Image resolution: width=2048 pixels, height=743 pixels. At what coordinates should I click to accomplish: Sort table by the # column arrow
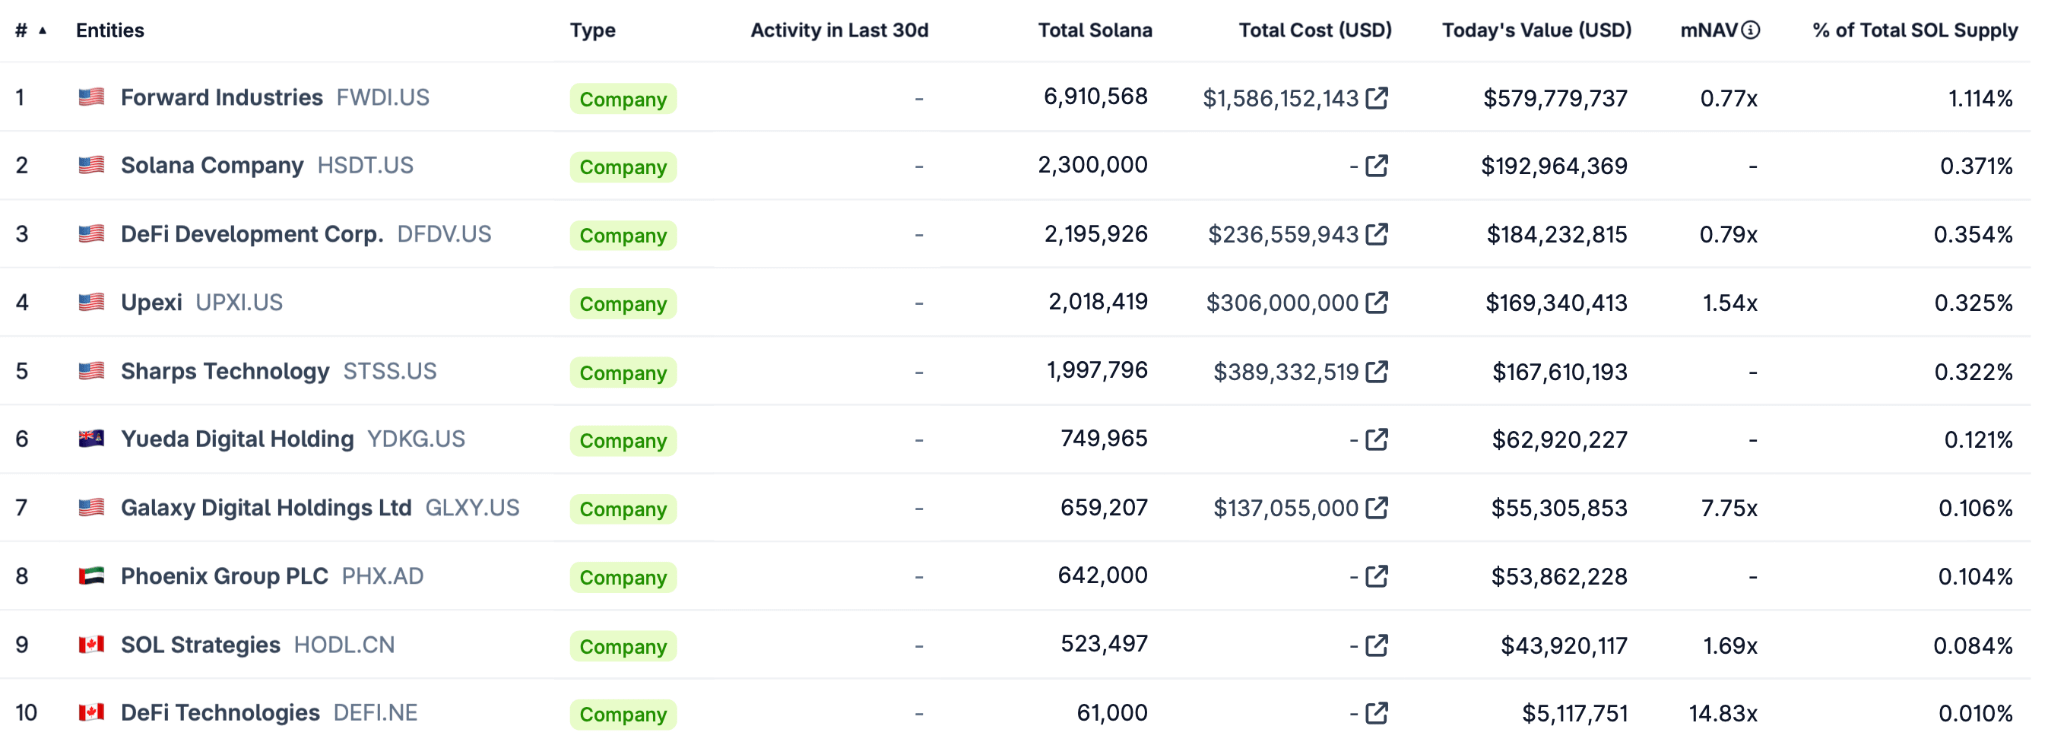click(x=43, y=31)
